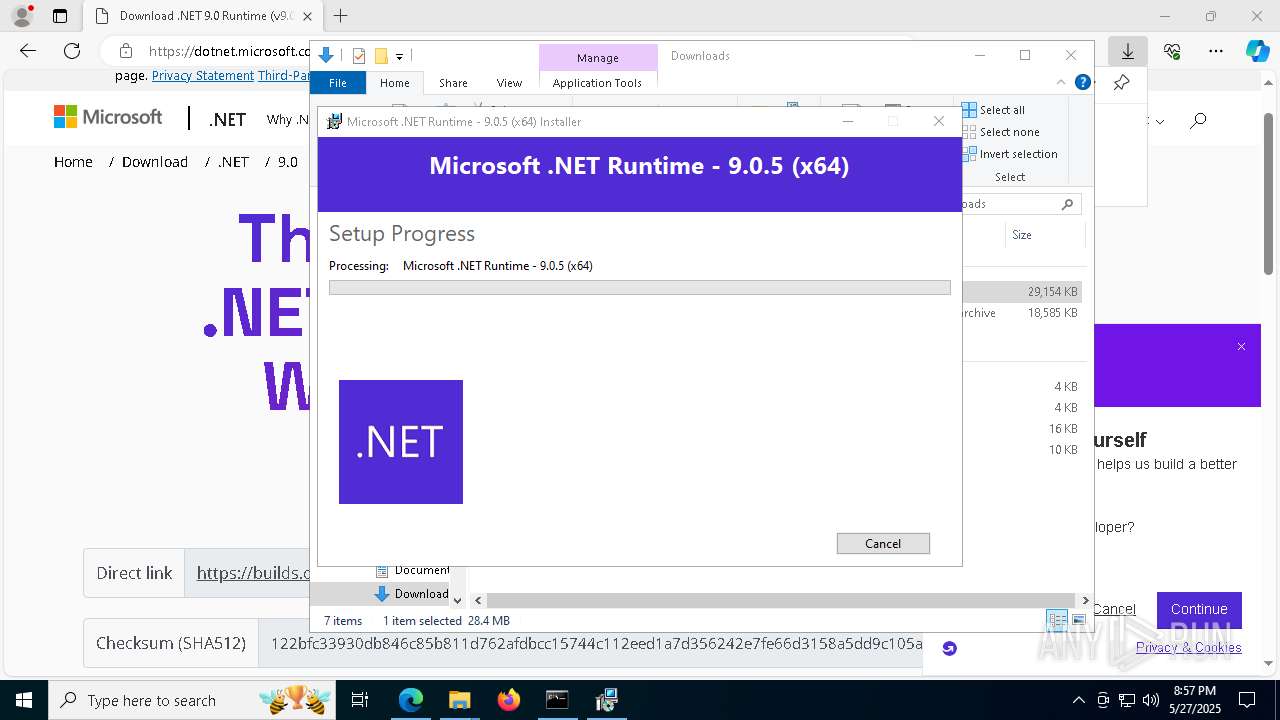Open Edge Downloads toolbar icon
The width and height of the screenshot is (1280, 720).
tap(1128, 51)
